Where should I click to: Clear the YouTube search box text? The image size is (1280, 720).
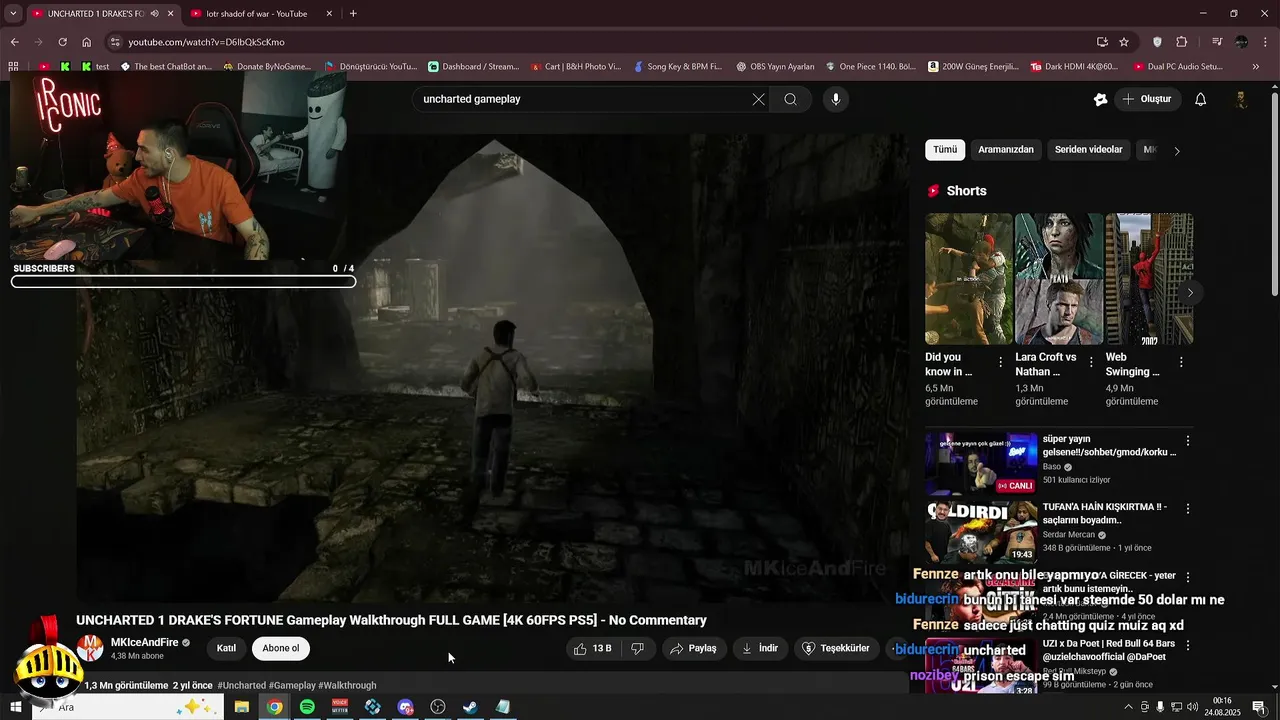click(x=758, y=99)
